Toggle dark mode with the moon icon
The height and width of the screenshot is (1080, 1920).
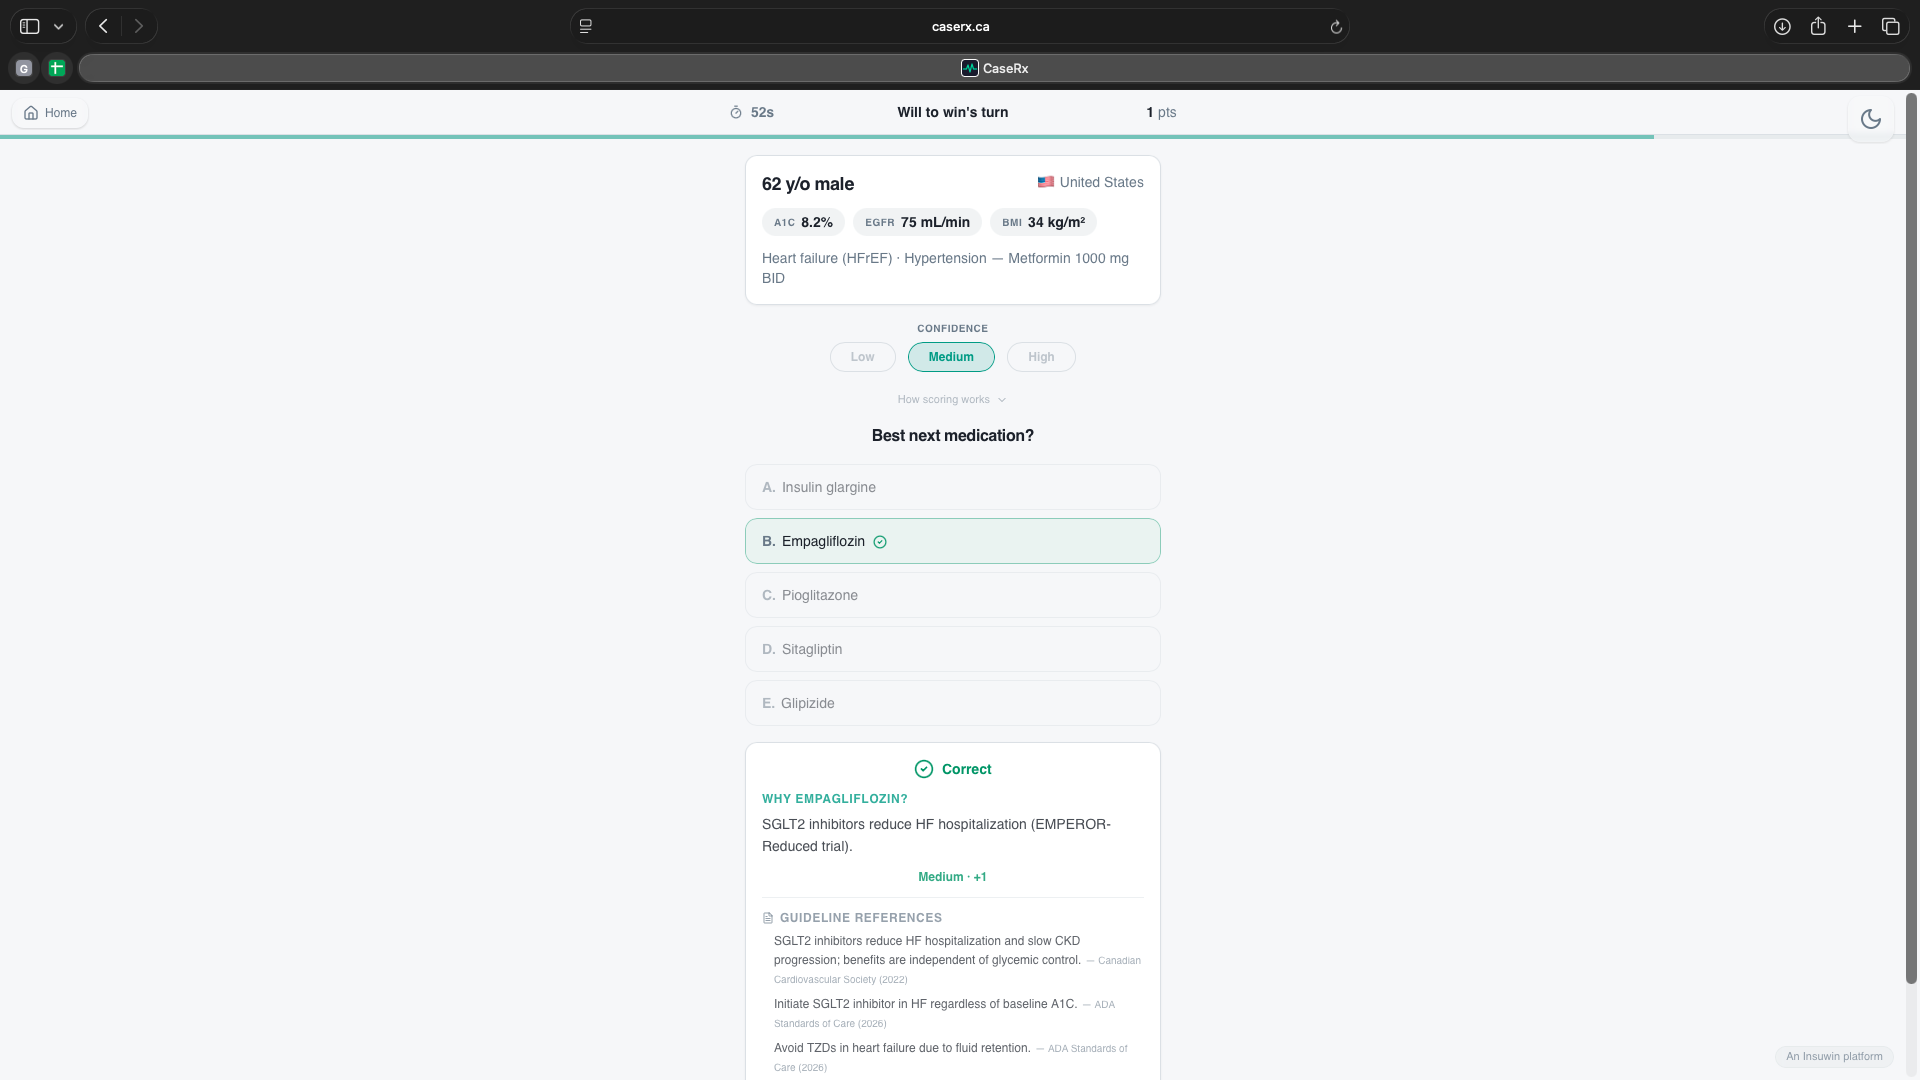click(1870, 119)
